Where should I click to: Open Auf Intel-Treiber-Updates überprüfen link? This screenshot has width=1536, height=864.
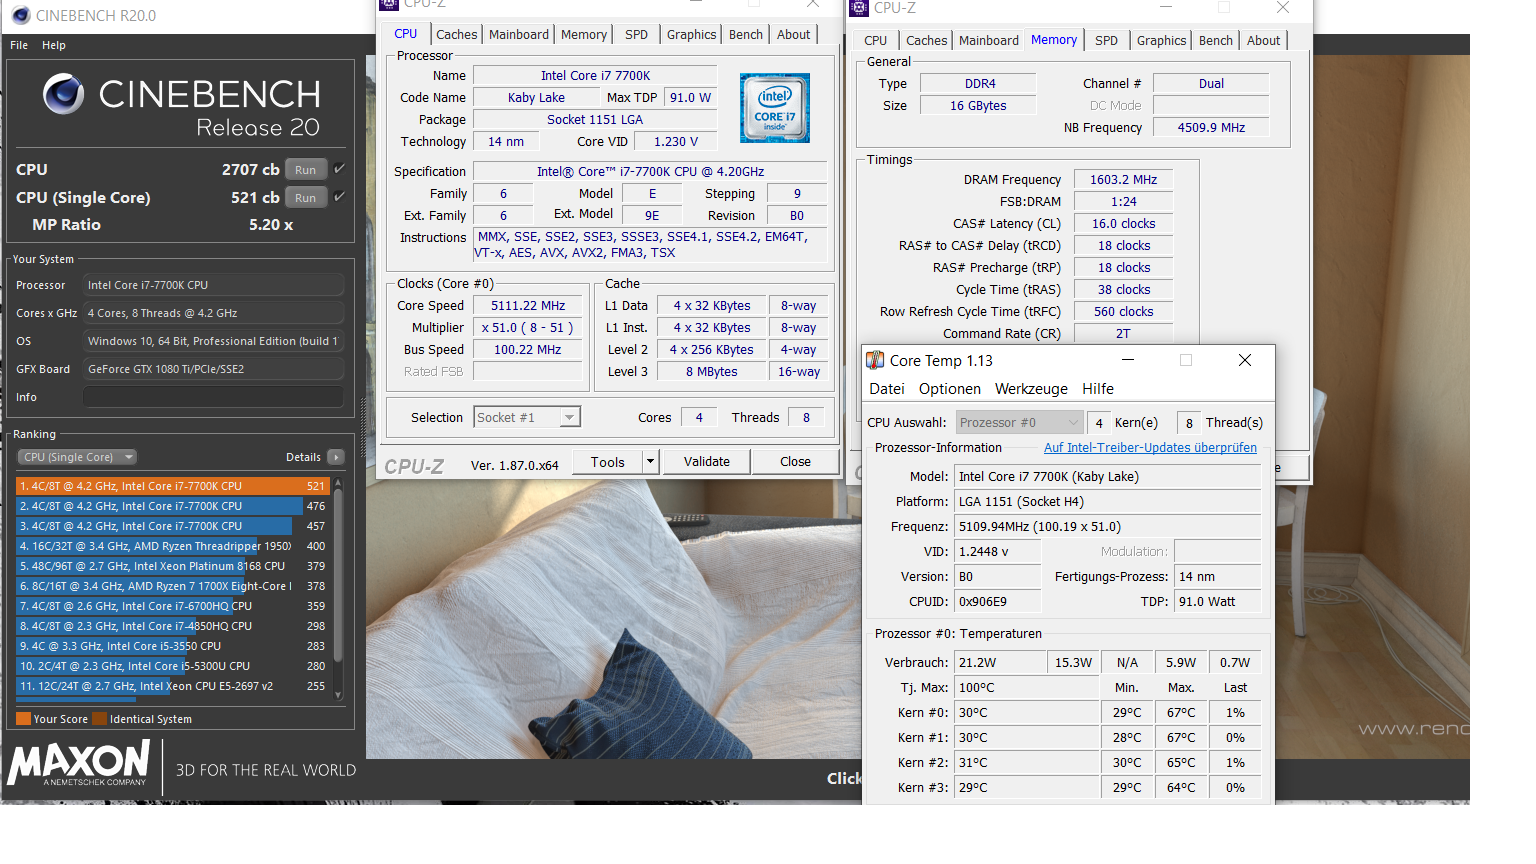pos(1150,448)
